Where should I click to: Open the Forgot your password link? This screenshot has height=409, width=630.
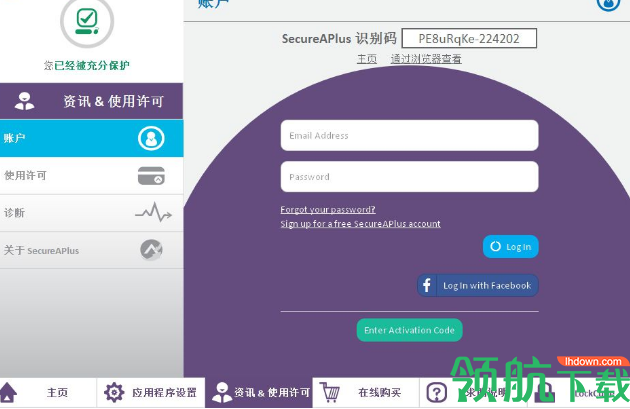pyautogui.click(x=328, y=209)
